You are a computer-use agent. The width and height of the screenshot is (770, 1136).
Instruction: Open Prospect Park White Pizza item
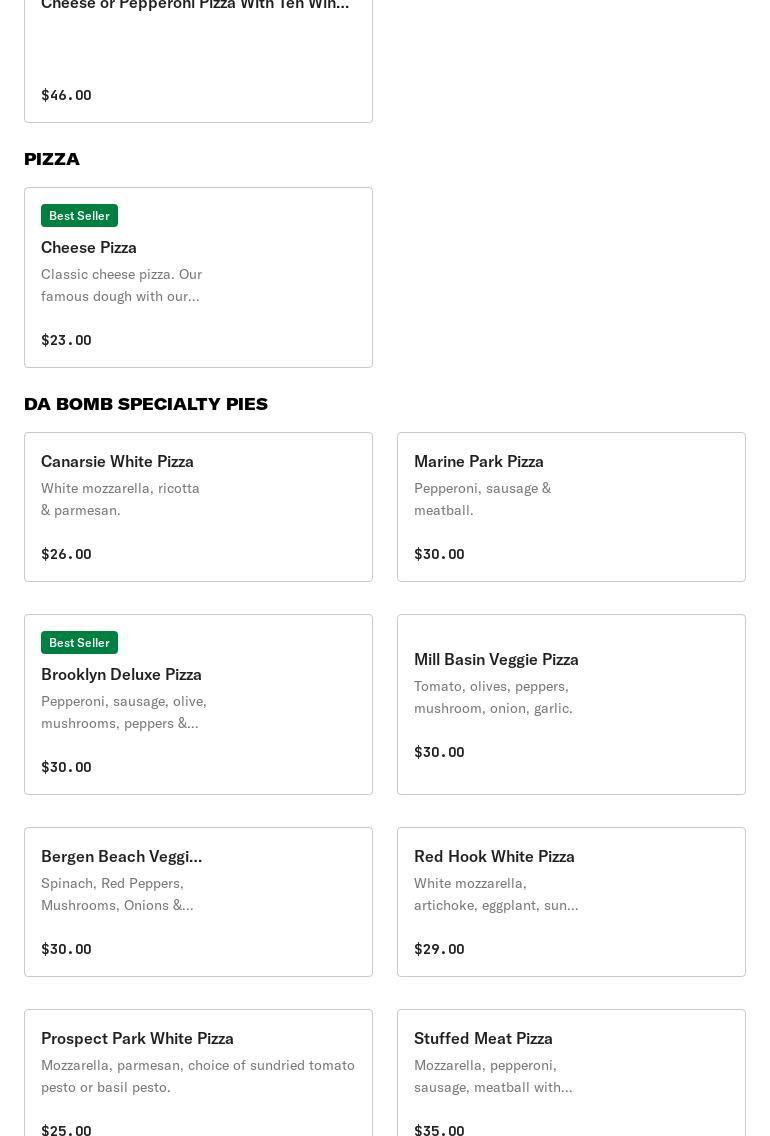[x=198, y=1073]
